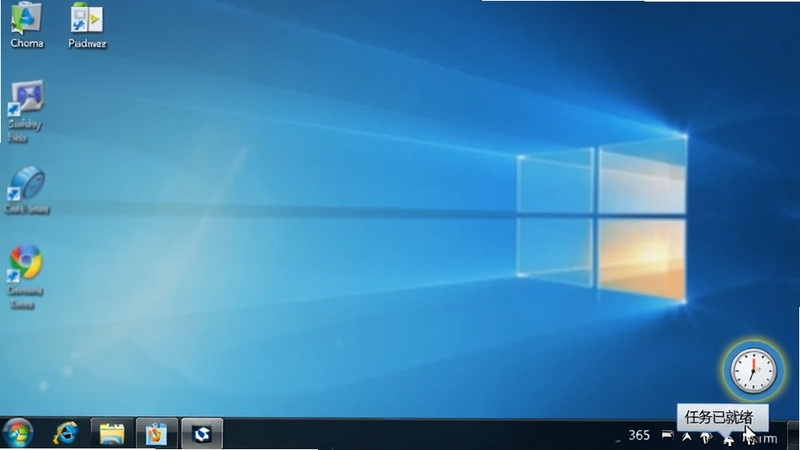This screenshot has width=800, height=450.
Task: Click the dark blue app taskbar button
Action: 202,434
